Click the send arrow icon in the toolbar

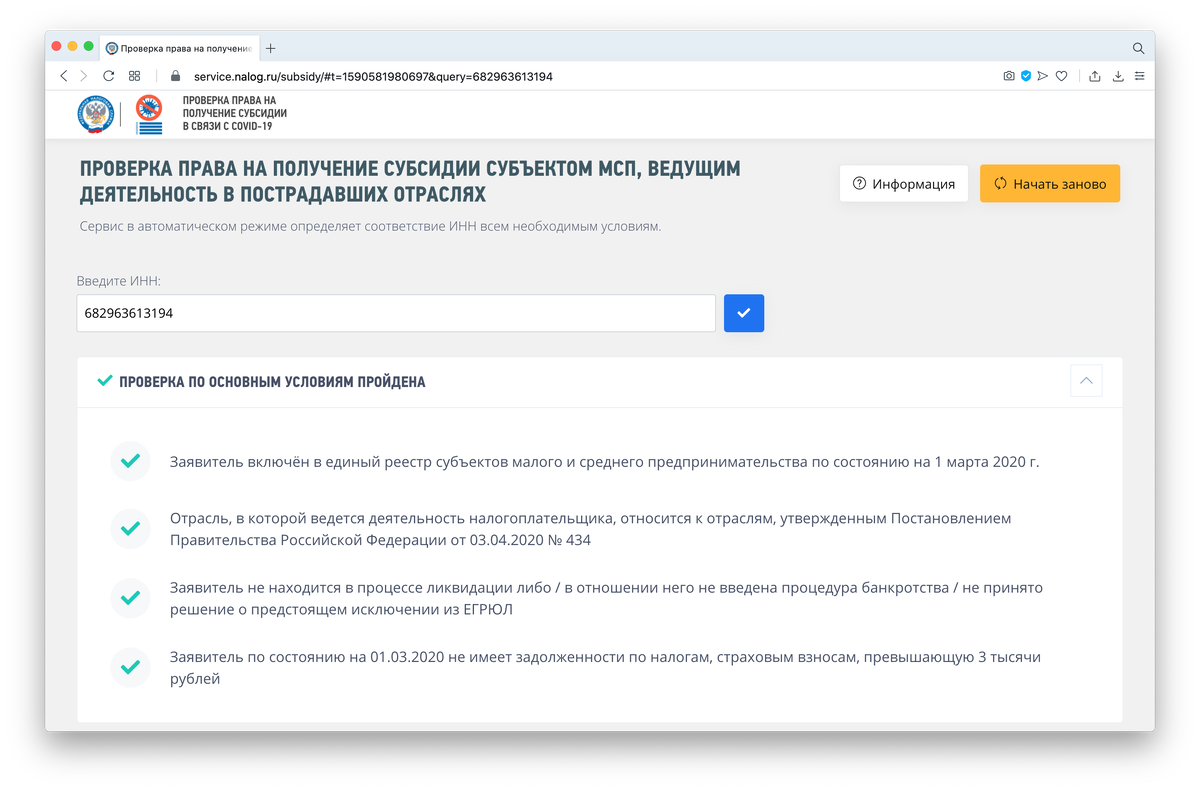pos(1044,75)
